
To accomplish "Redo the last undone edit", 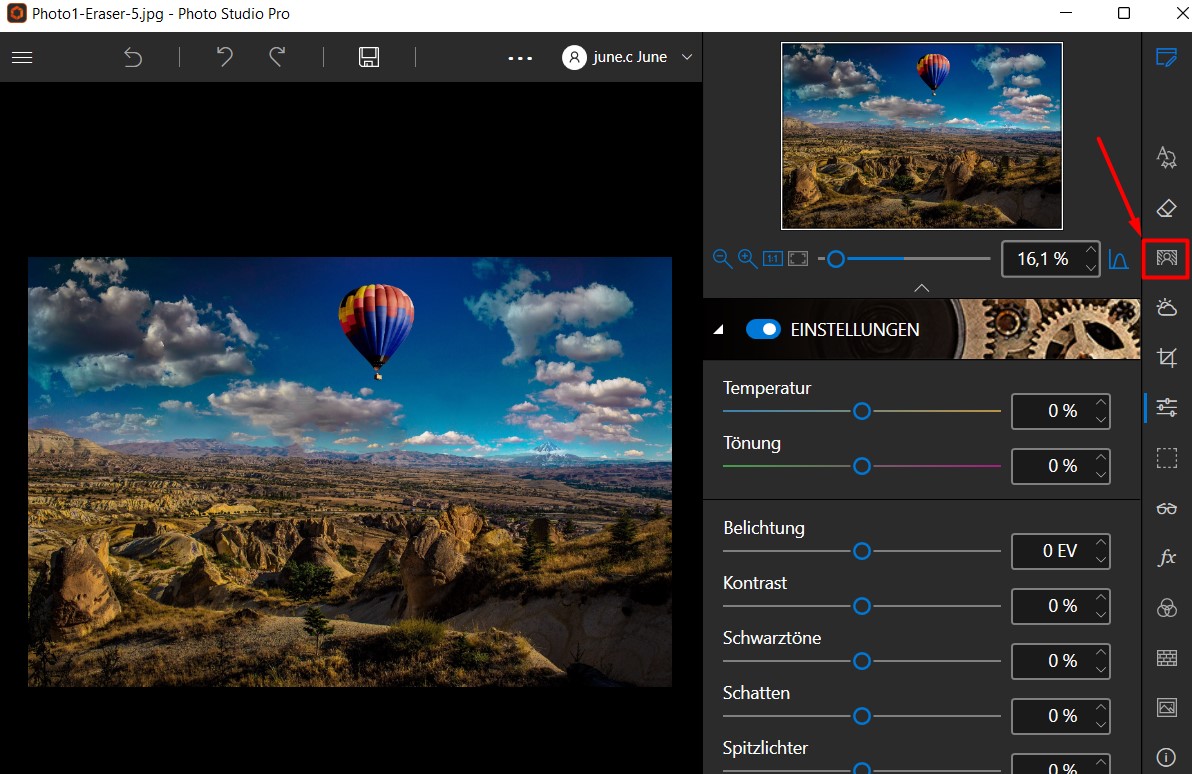I will tap(277, 56).
